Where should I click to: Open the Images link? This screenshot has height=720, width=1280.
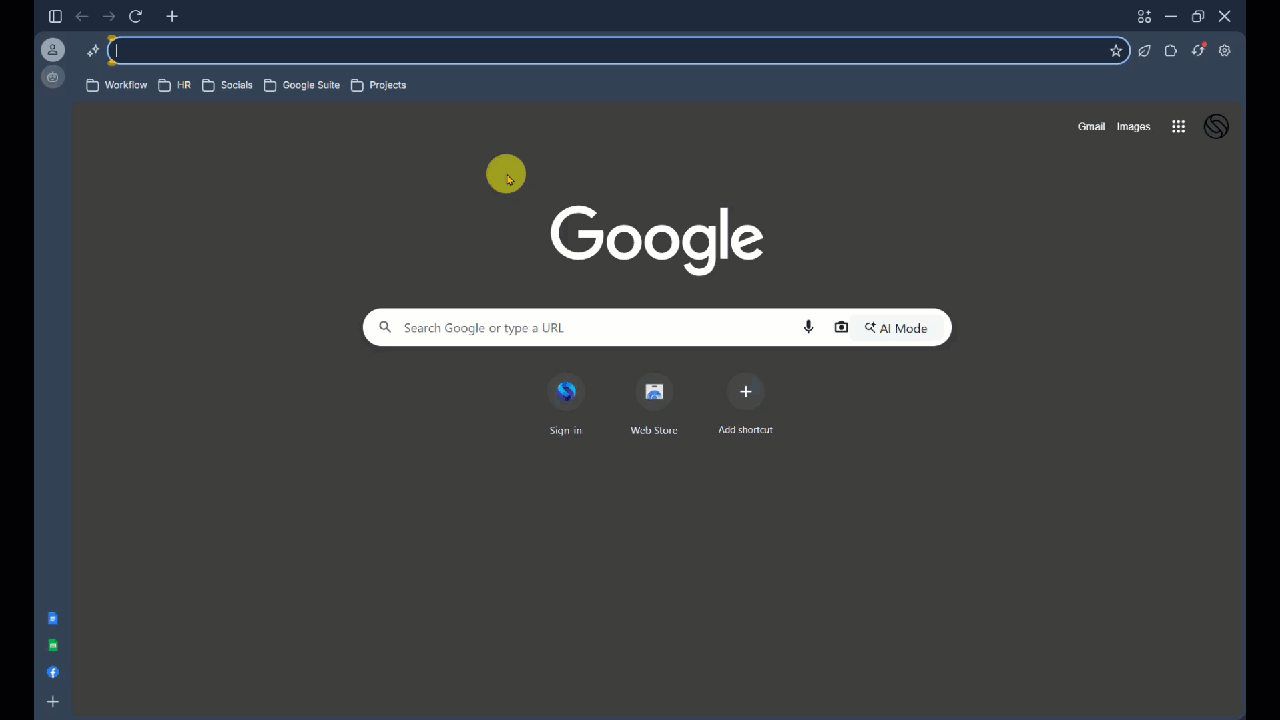tap(1133, 127)
